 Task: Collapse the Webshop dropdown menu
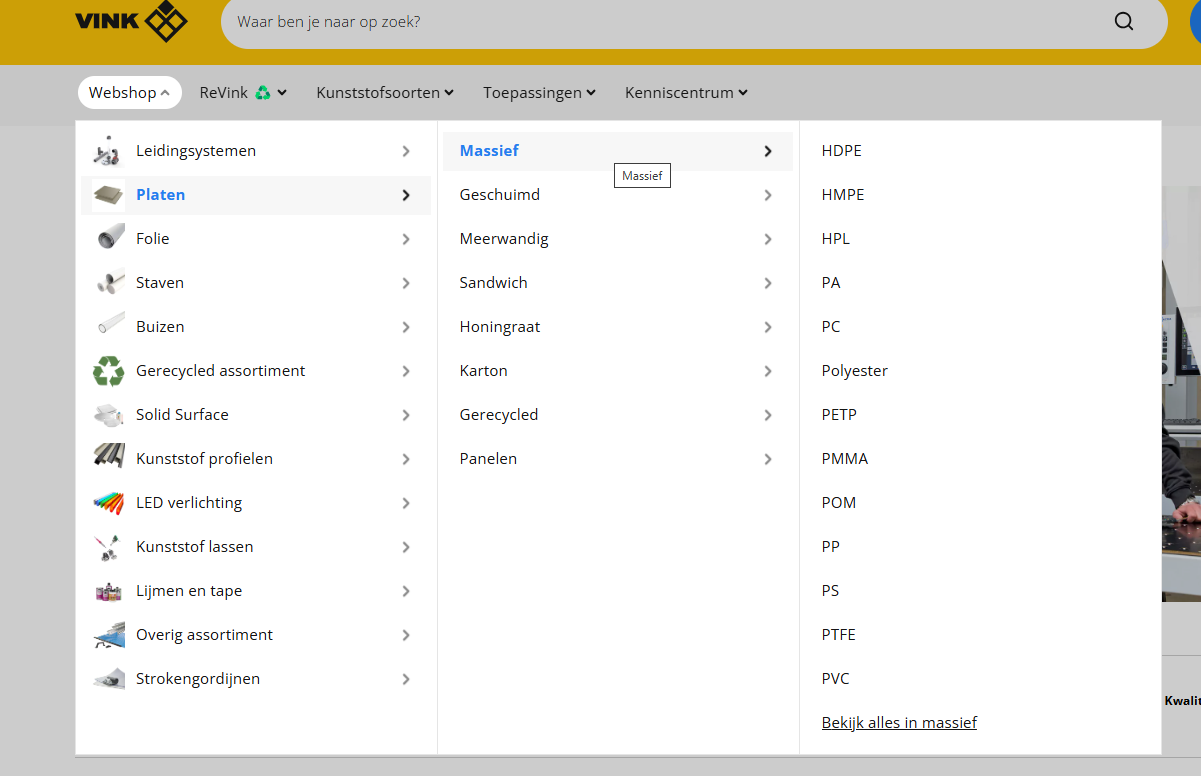129,93
